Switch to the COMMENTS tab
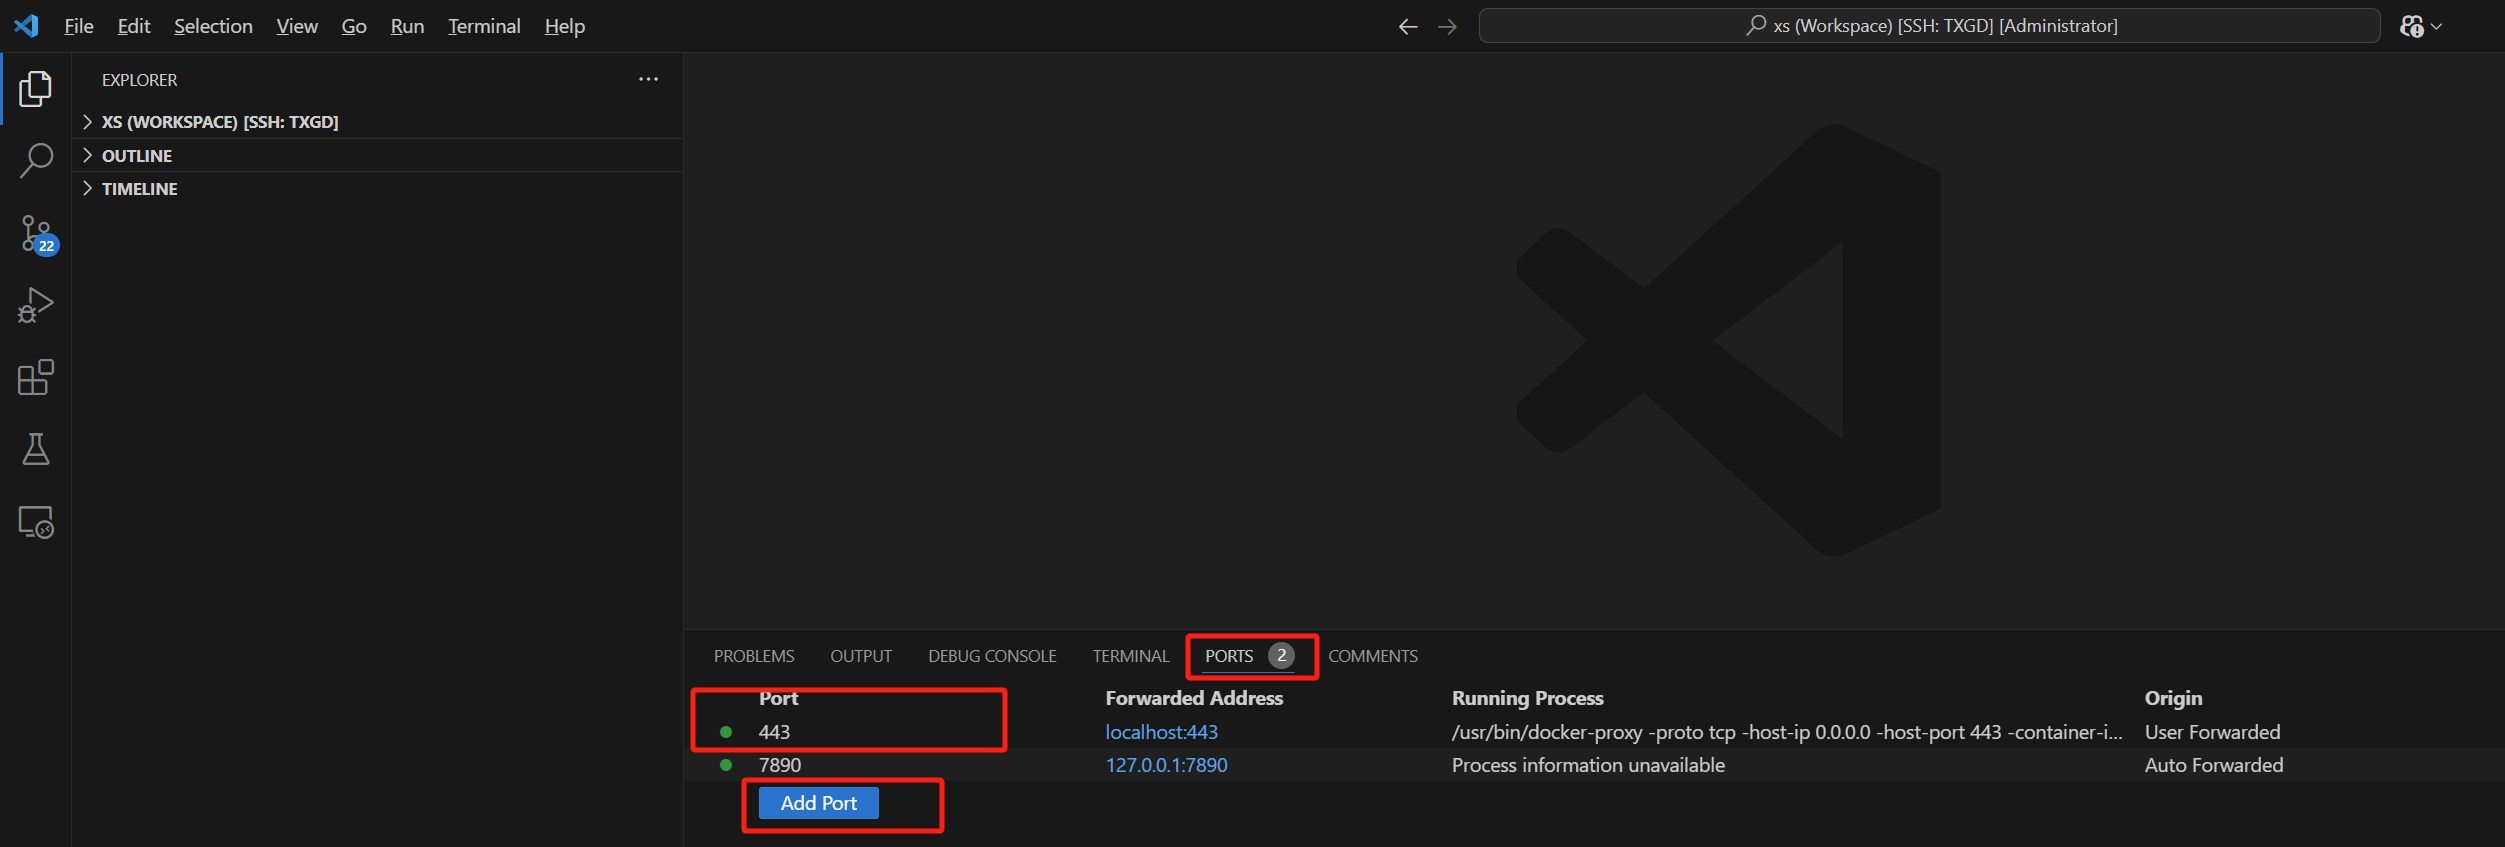 tap(1373, 656)
